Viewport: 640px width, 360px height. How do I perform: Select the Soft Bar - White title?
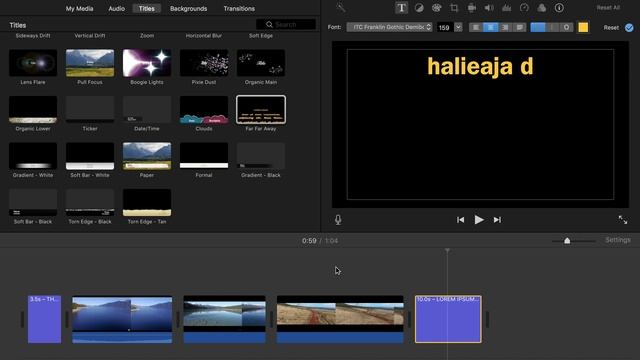pos(90,156)
